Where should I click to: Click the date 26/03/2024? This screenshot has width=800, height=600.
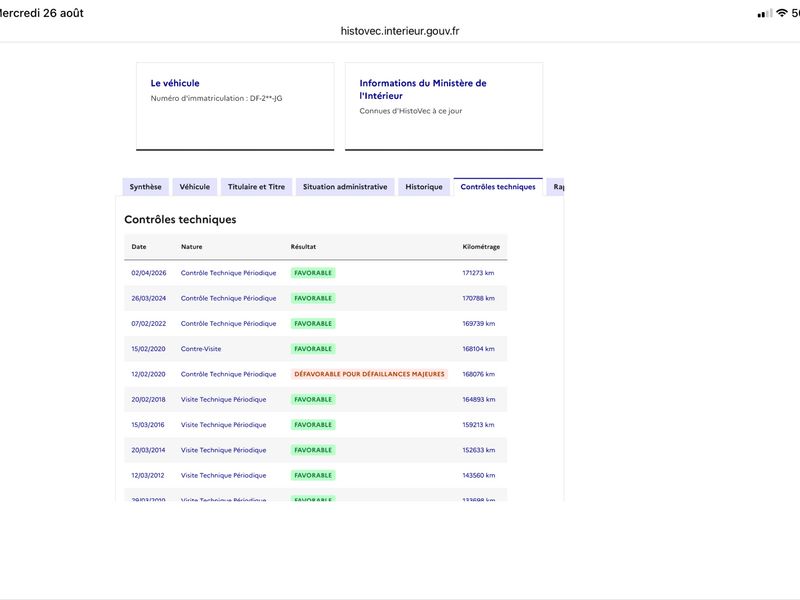[148, 298]
